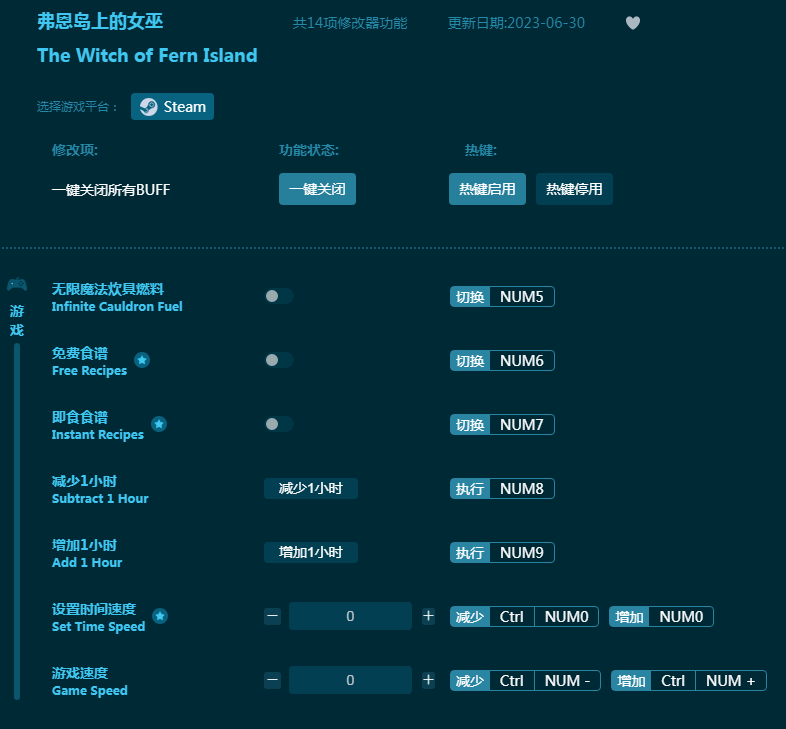
Task: Click the NUM9 hotkey for Add 1 Hour
Action: 502,553
